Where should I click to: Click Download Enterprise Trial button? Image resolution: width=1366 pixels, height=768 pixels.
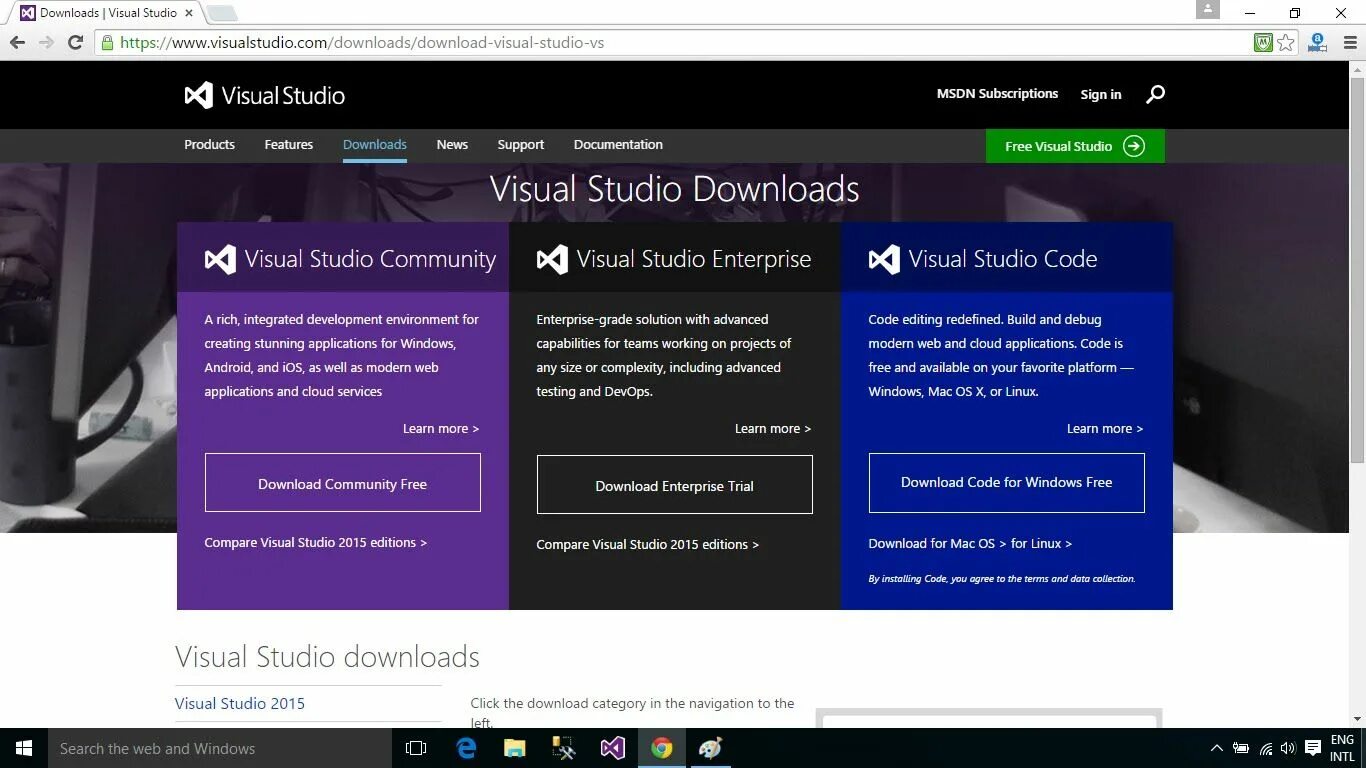point(675,485)
